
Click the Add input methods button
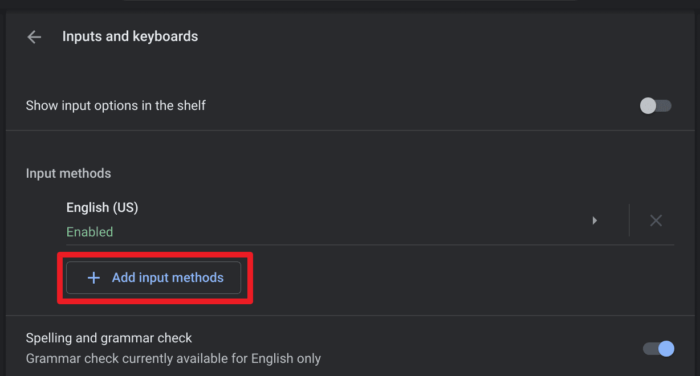click(x=154, y=278)
